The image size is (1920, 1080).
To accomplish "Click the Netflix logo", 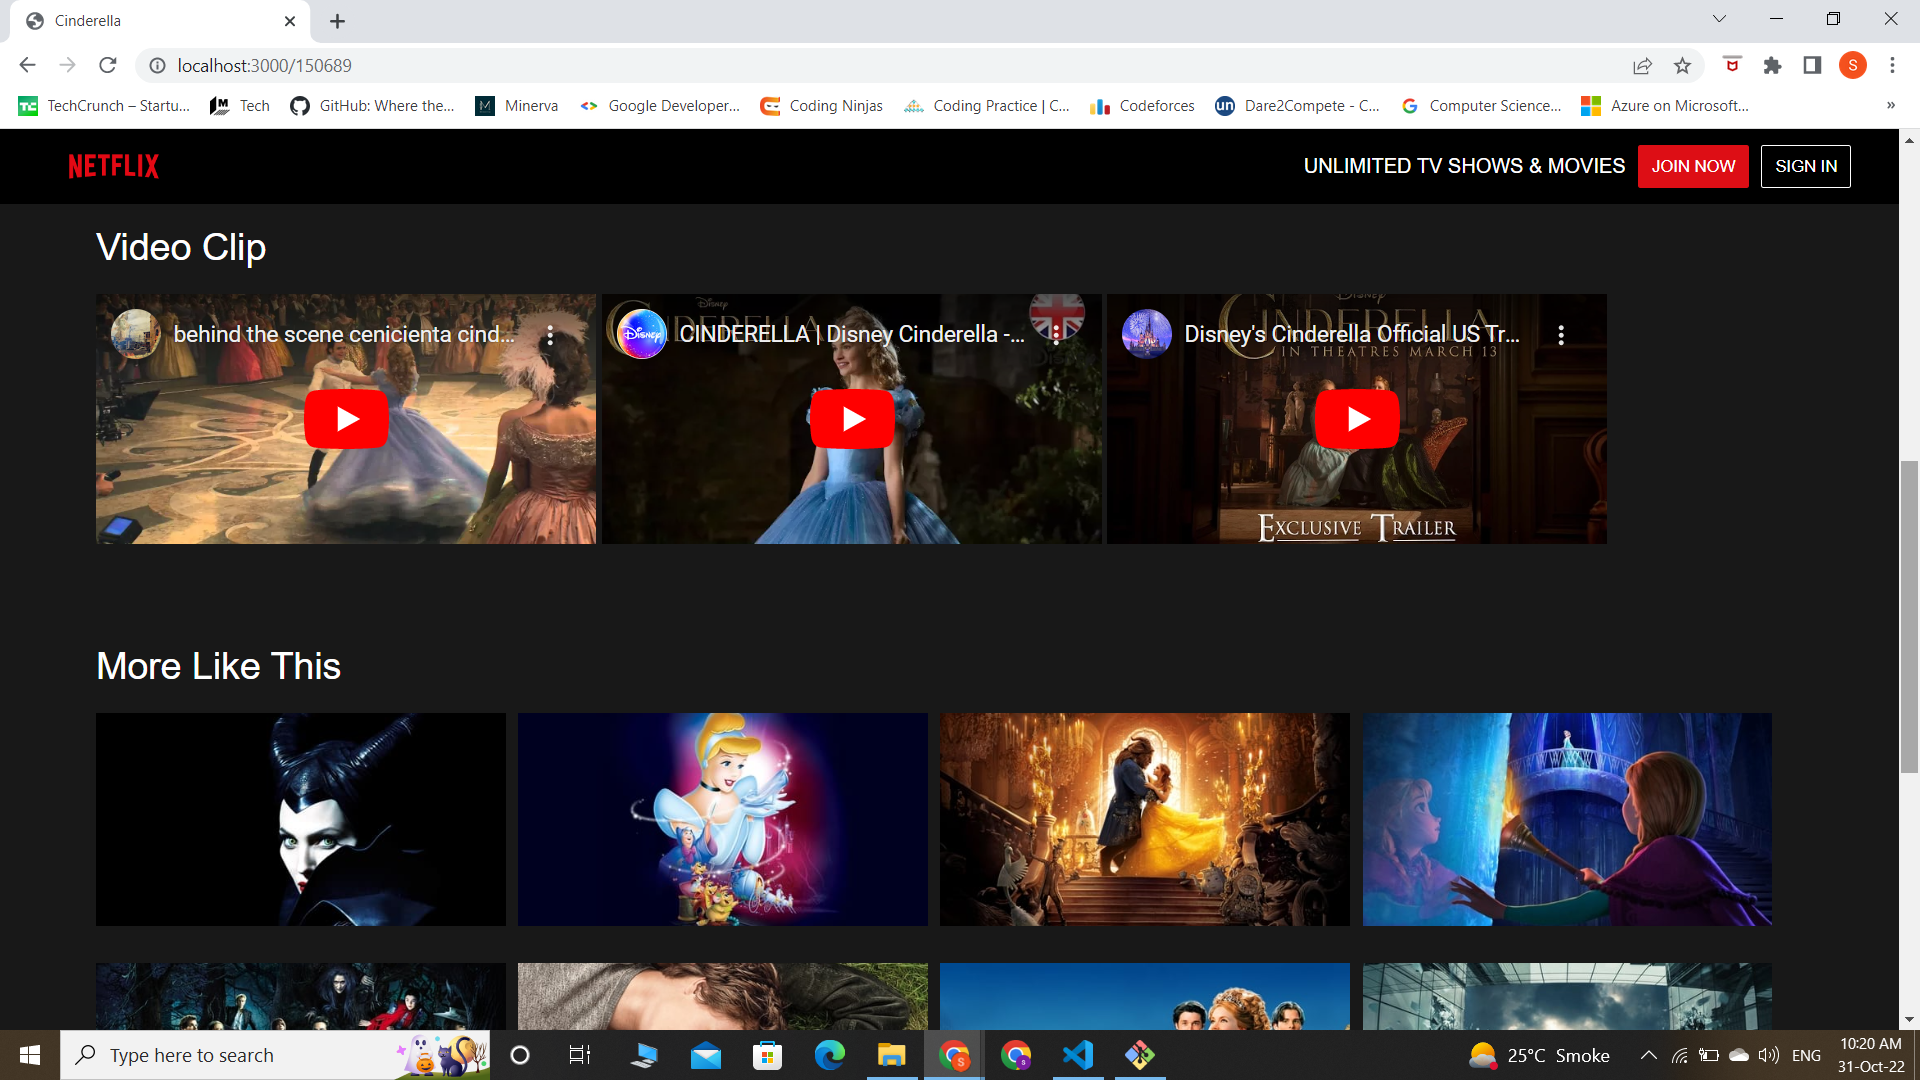I will 112,166.
